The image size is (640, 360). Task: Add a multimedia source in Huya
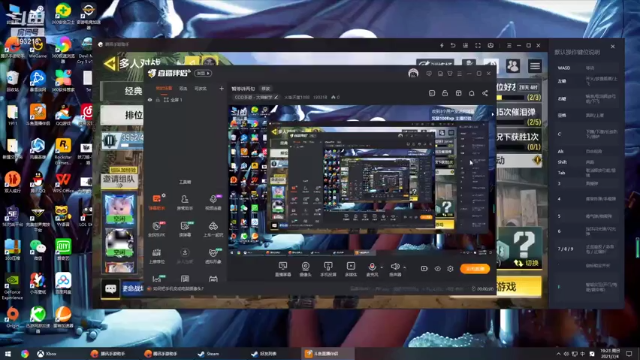tap(351, 269)
